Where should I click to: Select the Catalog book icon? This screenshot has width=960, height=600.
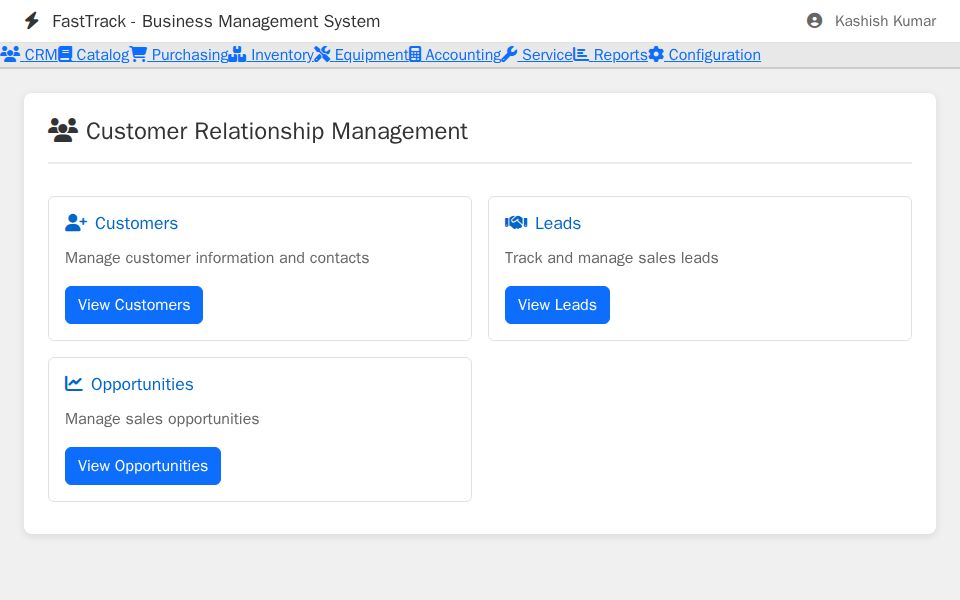click(x=65, y=55)
